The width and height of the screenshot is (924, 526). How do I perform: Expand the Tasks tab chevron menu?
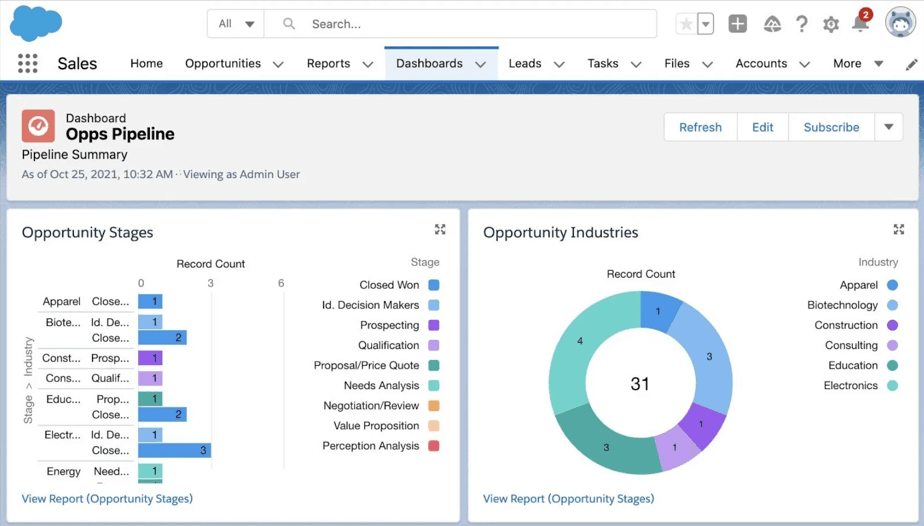[x=636, y=64]
